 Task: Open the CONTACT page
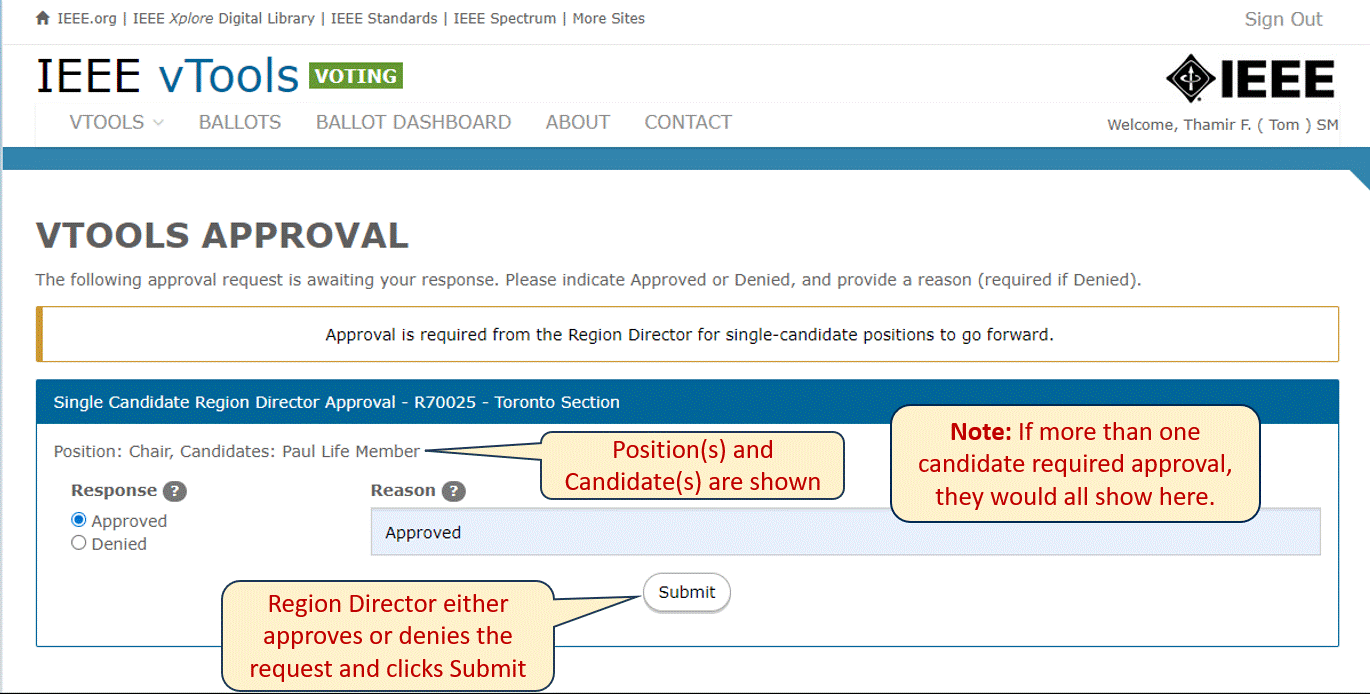tap(688, 122)
